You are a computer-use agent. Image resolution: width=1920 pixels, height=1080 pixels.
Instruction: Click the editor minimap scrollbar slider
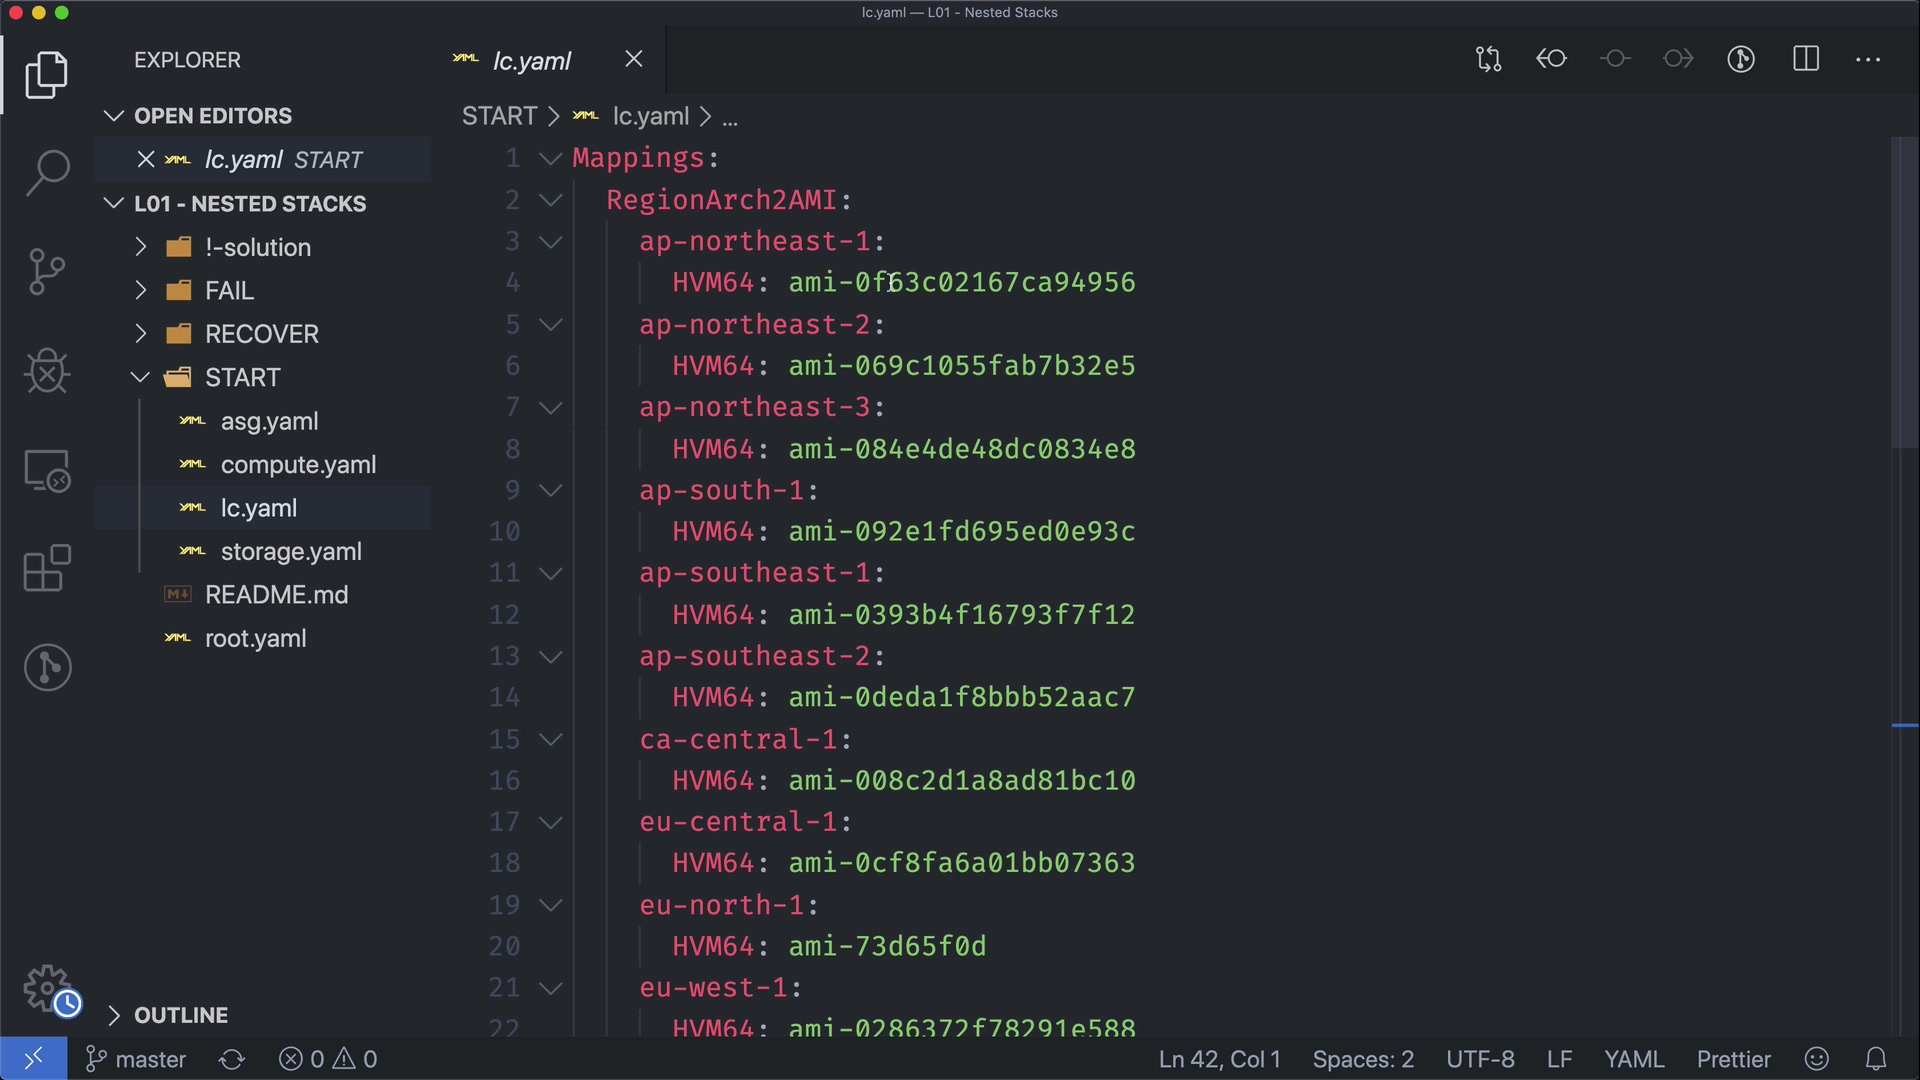1904,292
